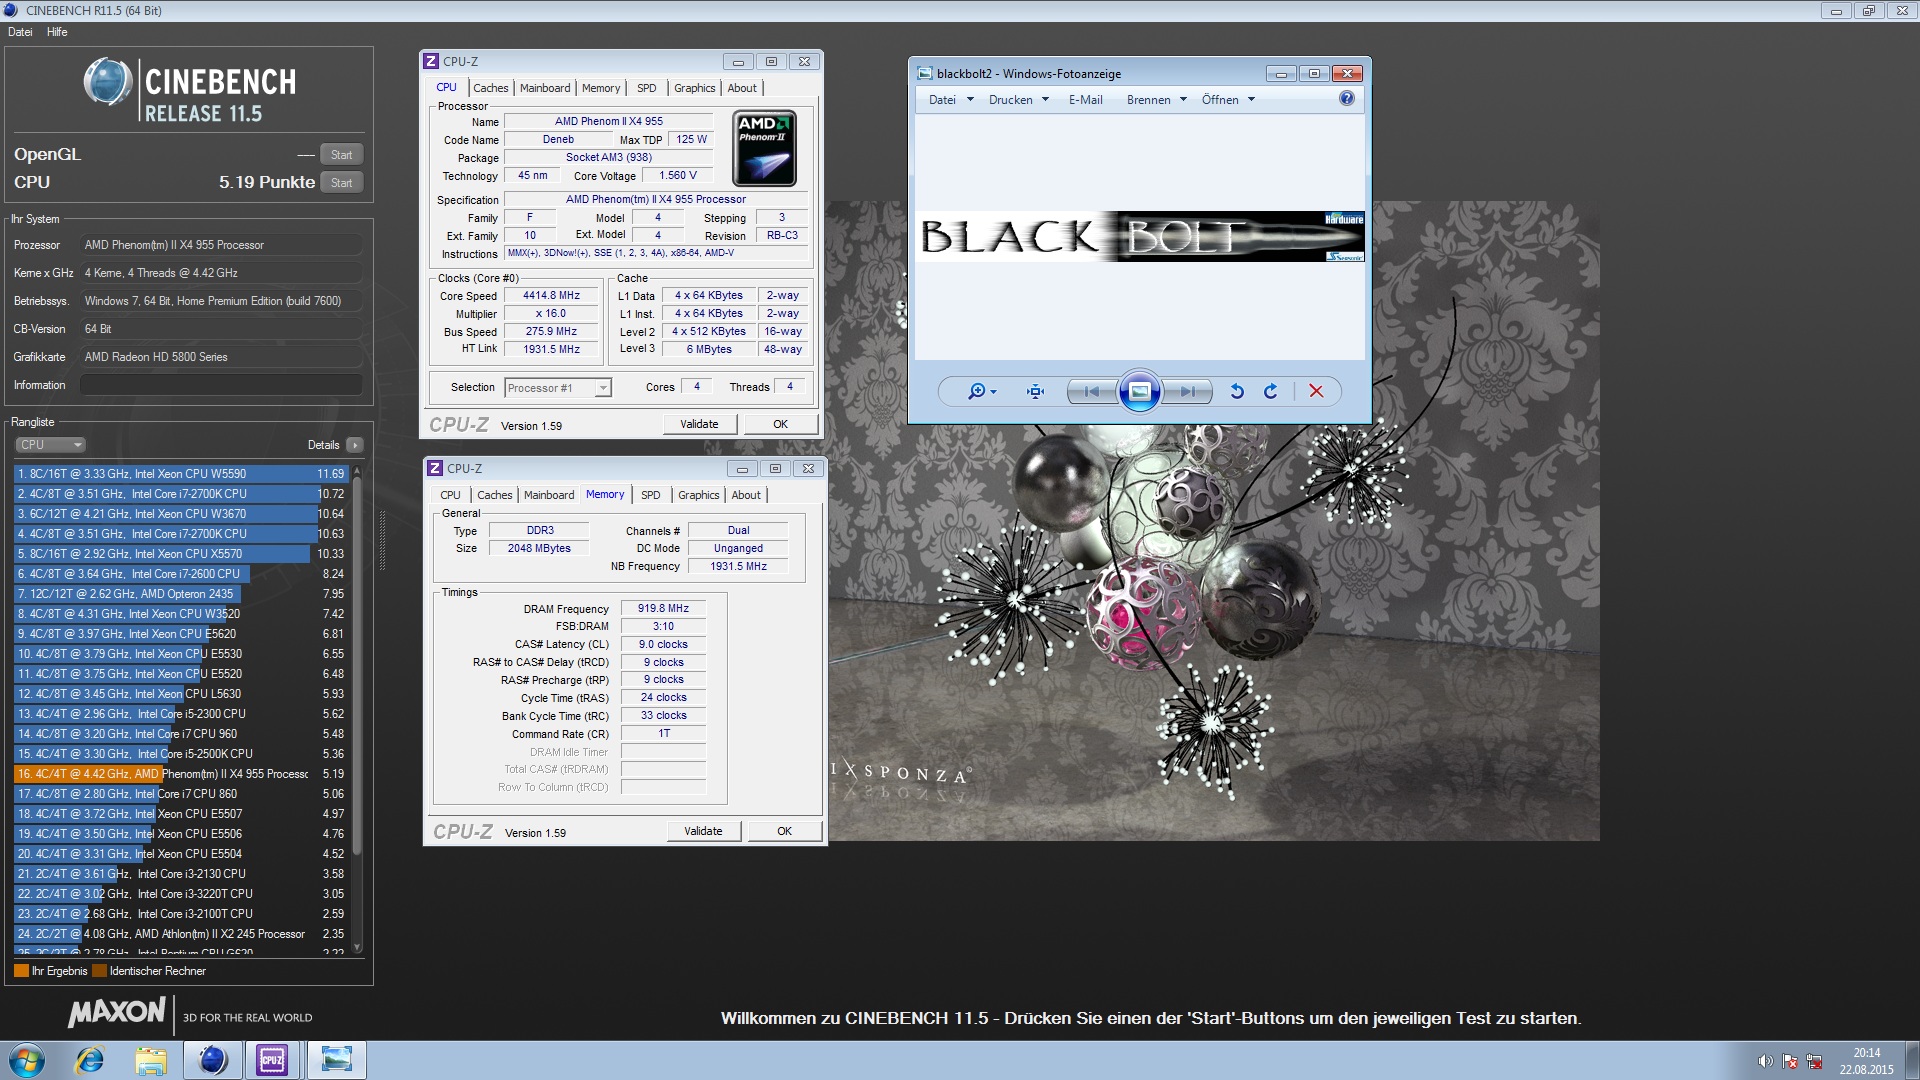Image resolution: width=1920 pixels, height=1080 pixels.
Task: Click Validate in the upper CPU-Z window
Action: pyautogui.click(x=699, y=424)
